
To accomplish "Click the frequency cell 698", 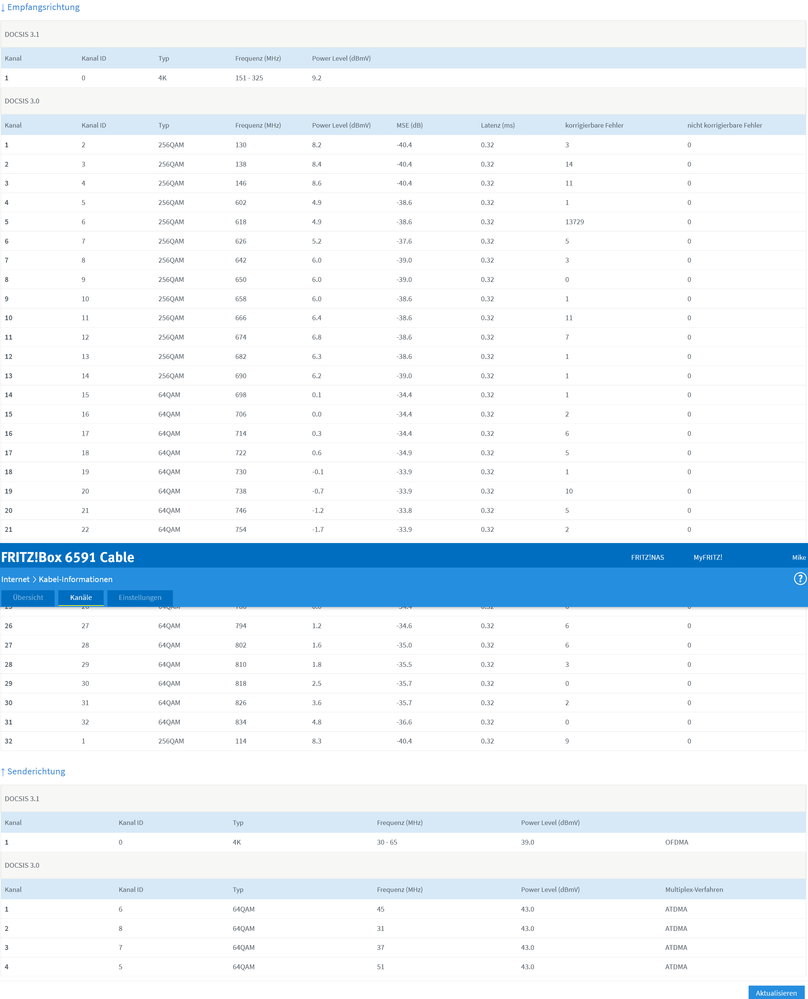I will [240, 395].
